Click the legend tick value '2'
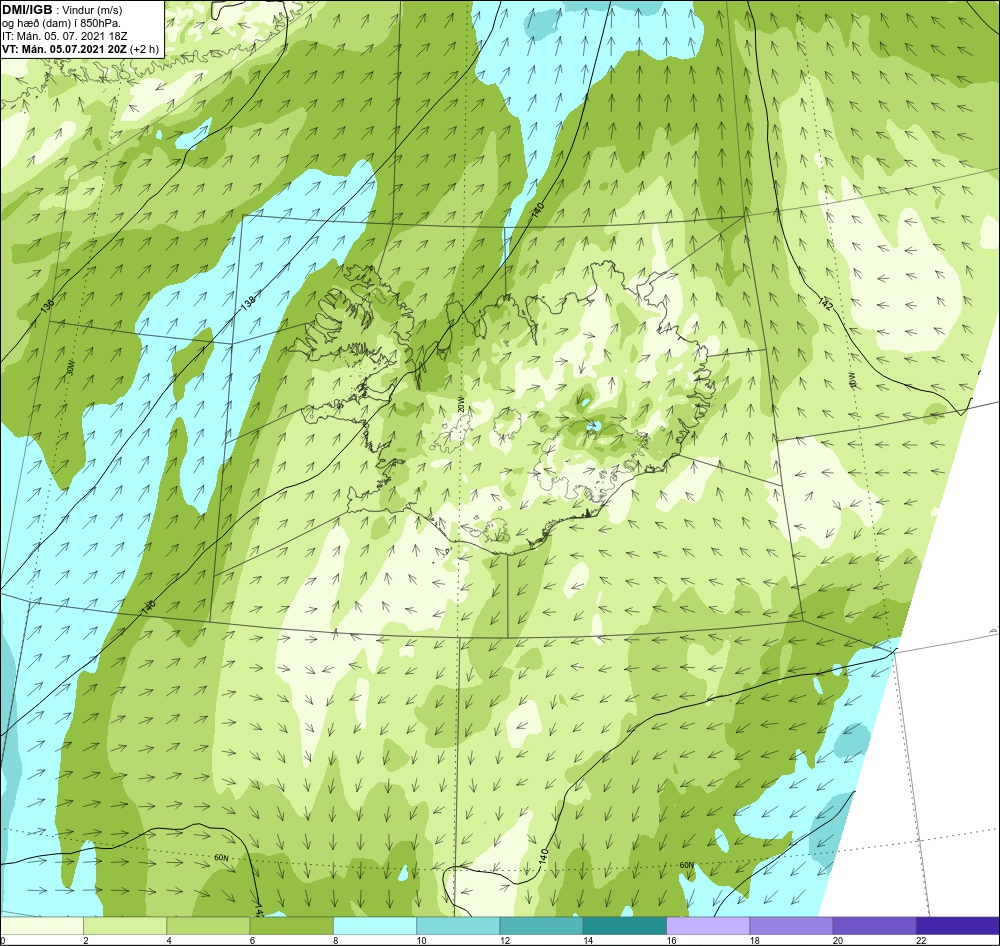Viewport: 1000px width, 946px height. tap(85, 940)
